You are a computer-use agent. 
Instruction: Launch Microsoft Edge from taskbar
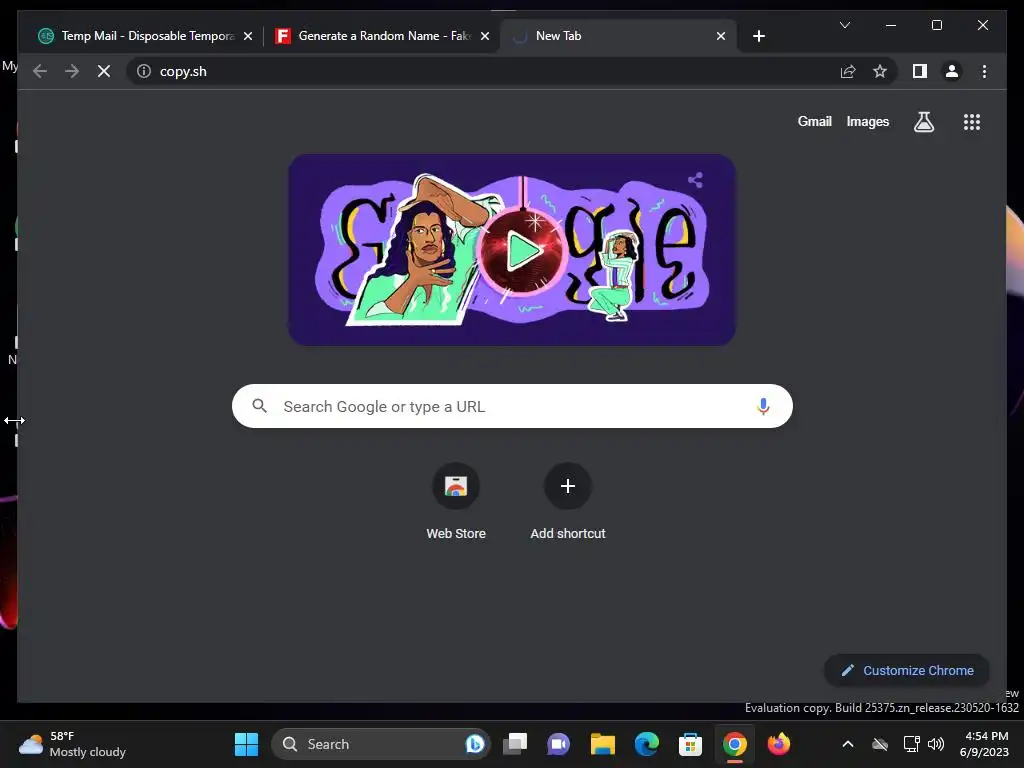[647, 744]
